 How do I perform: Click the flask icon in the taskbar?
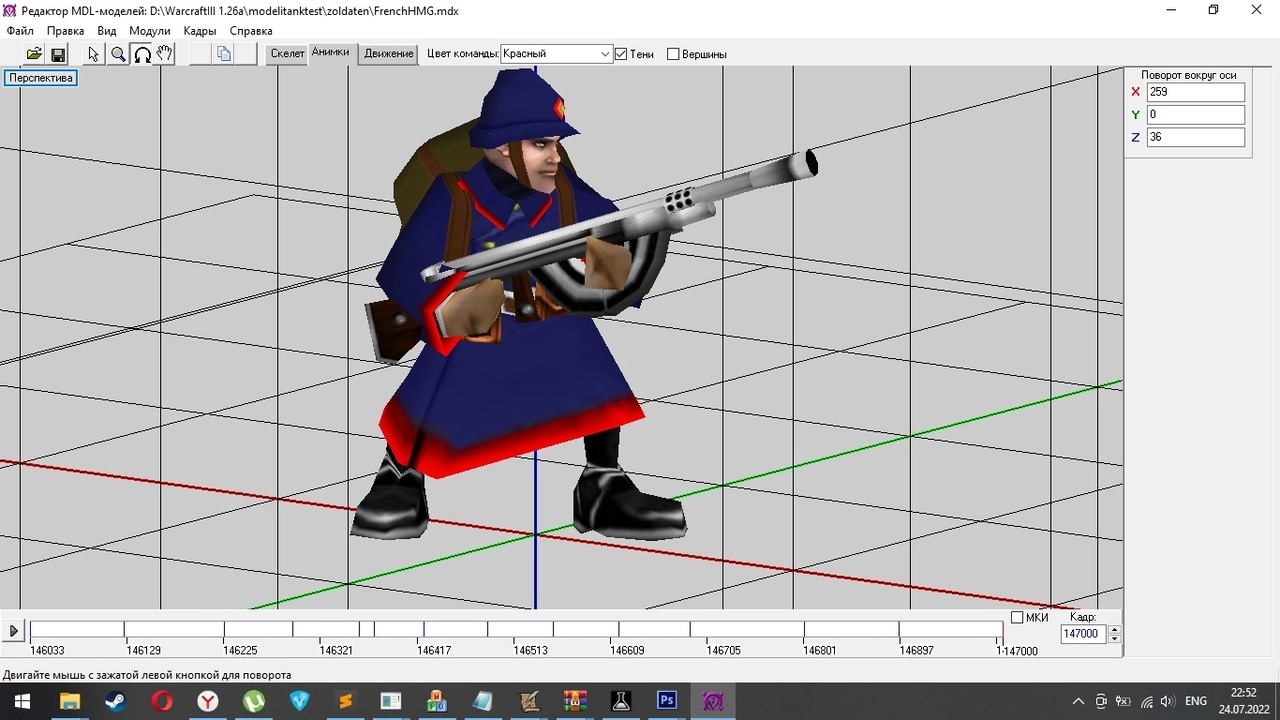(621, 701)
